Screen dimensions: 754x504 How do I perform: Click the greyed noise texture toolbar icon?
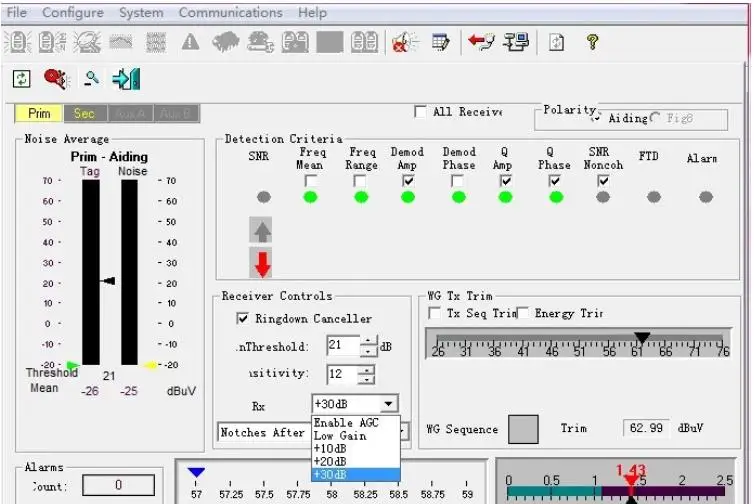[156, 42]
